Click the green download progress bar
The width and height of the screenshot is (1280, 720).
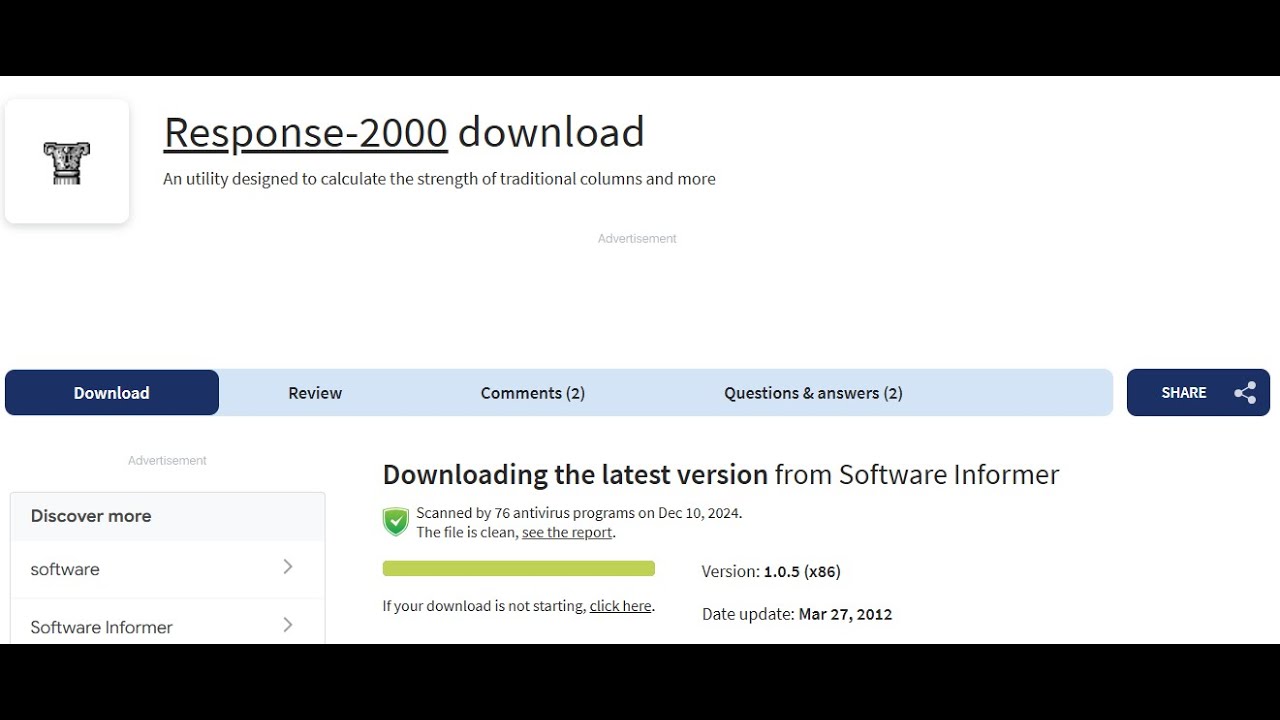click(519, 568)
